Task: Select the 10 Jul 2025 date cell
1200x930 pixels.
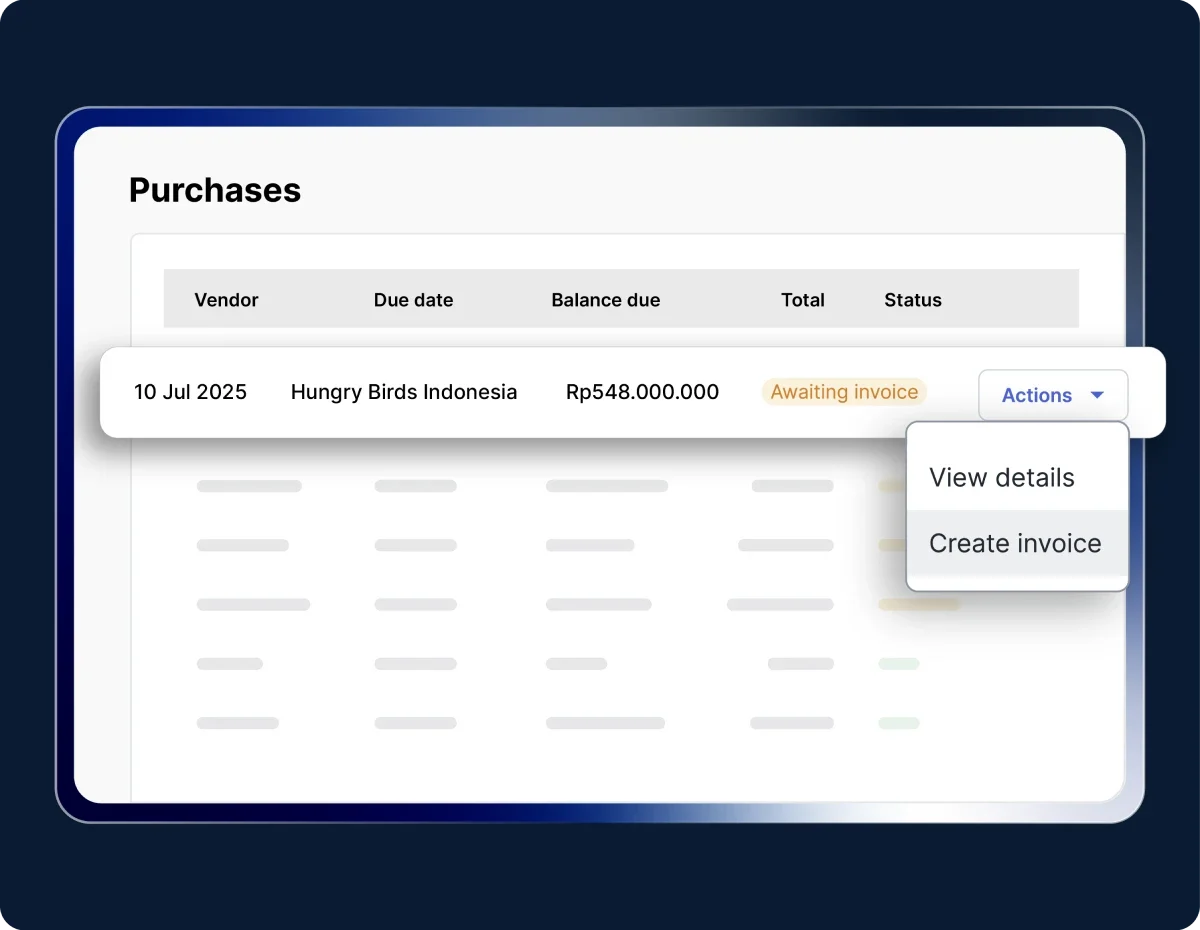Action: pyautogui.click(x=190, y=392)
